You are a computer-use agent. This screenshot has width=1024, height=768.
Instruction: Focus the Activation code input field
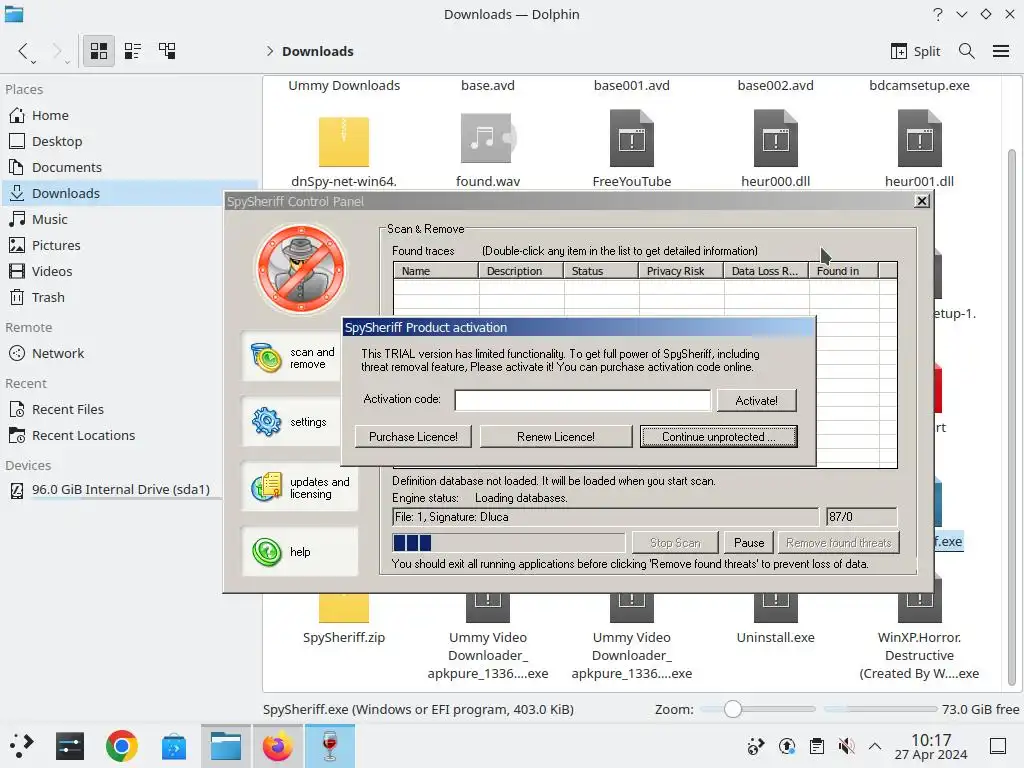[x=583, y=400]
